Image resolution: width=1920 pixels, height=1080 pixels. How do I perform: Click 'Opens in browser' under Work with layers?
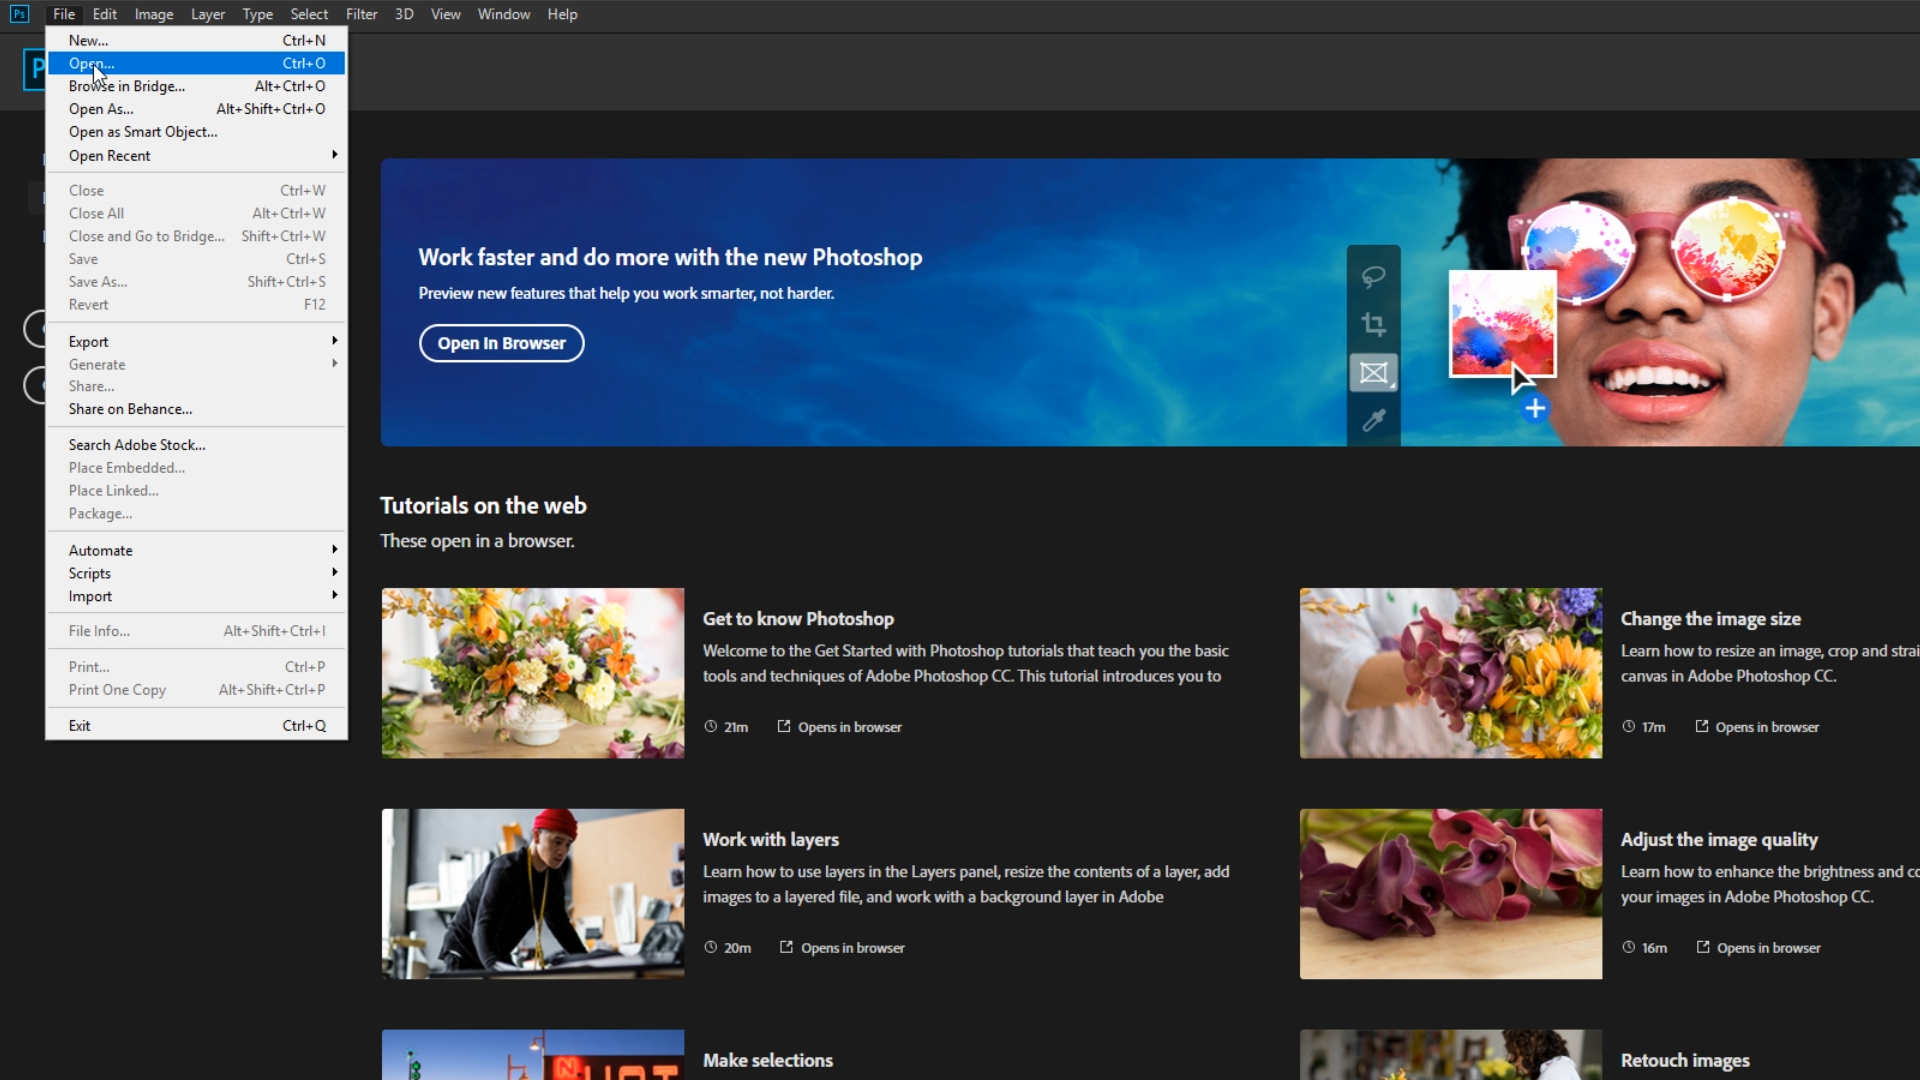852,948
